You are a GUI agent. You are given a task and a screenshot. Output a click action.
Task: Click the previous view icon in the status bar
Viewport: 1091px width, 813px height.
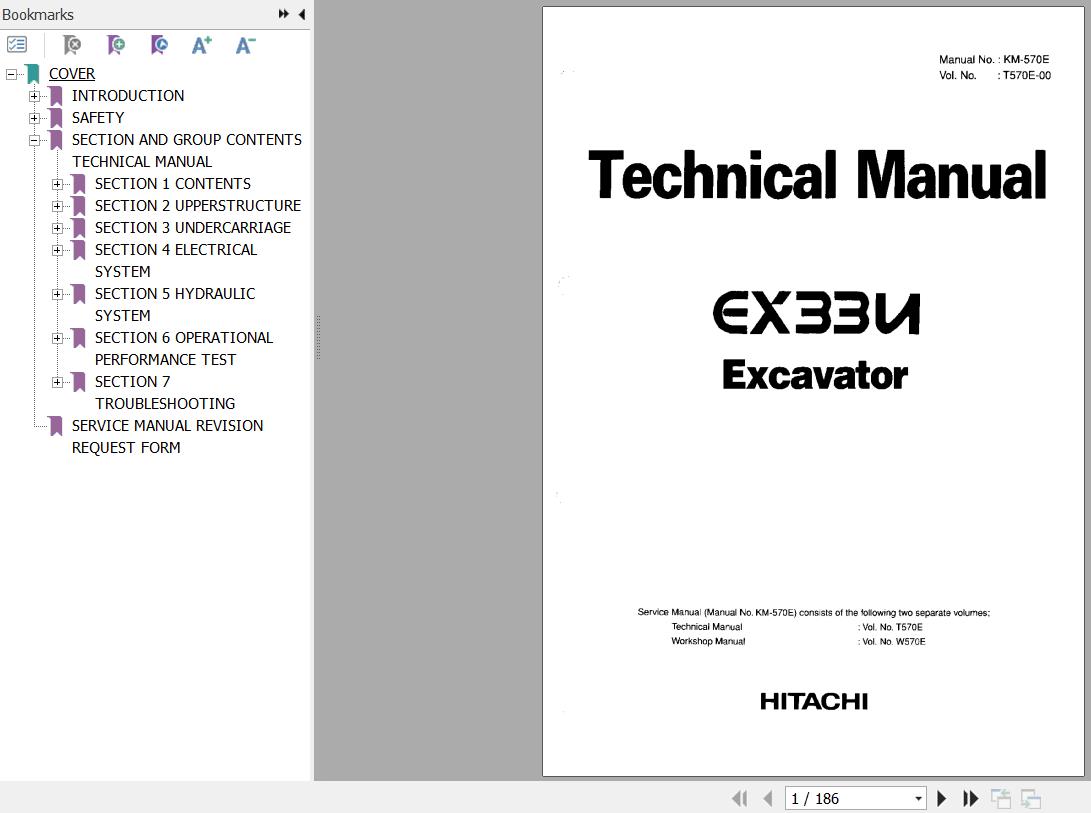[1001, 798]
